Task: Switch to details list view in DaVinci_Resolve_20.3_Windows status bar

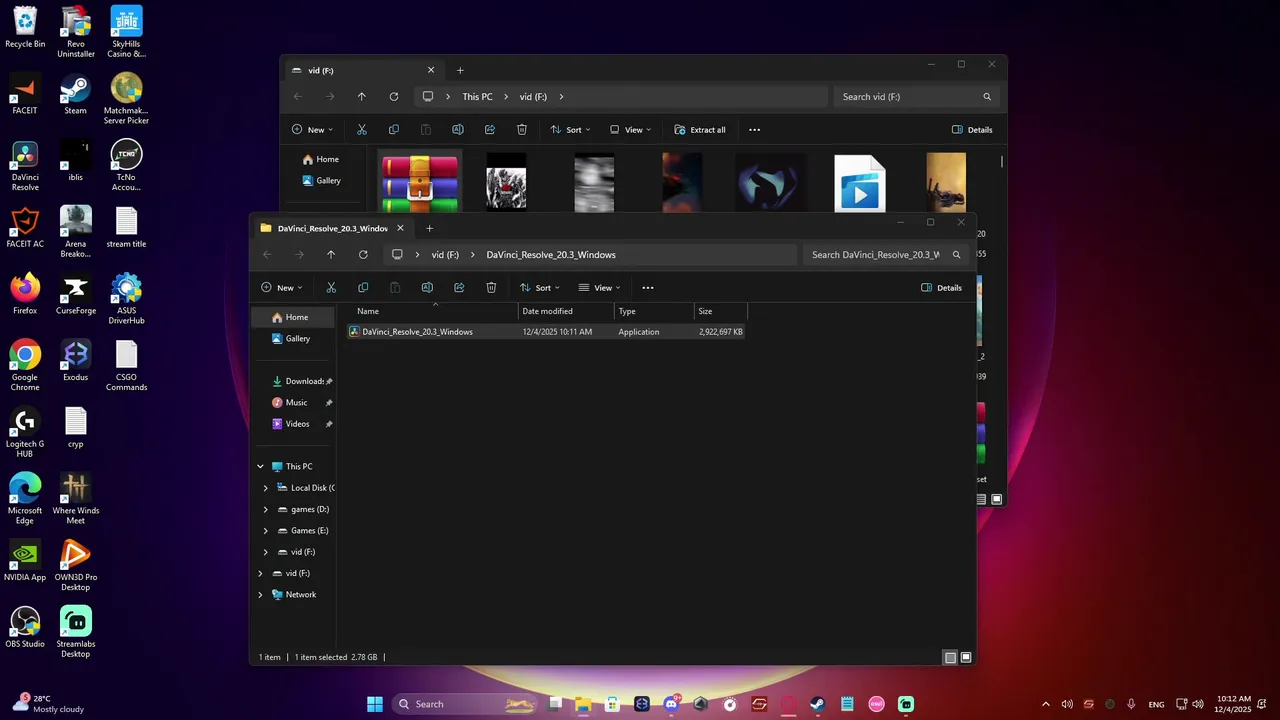Action: [950, 658]
